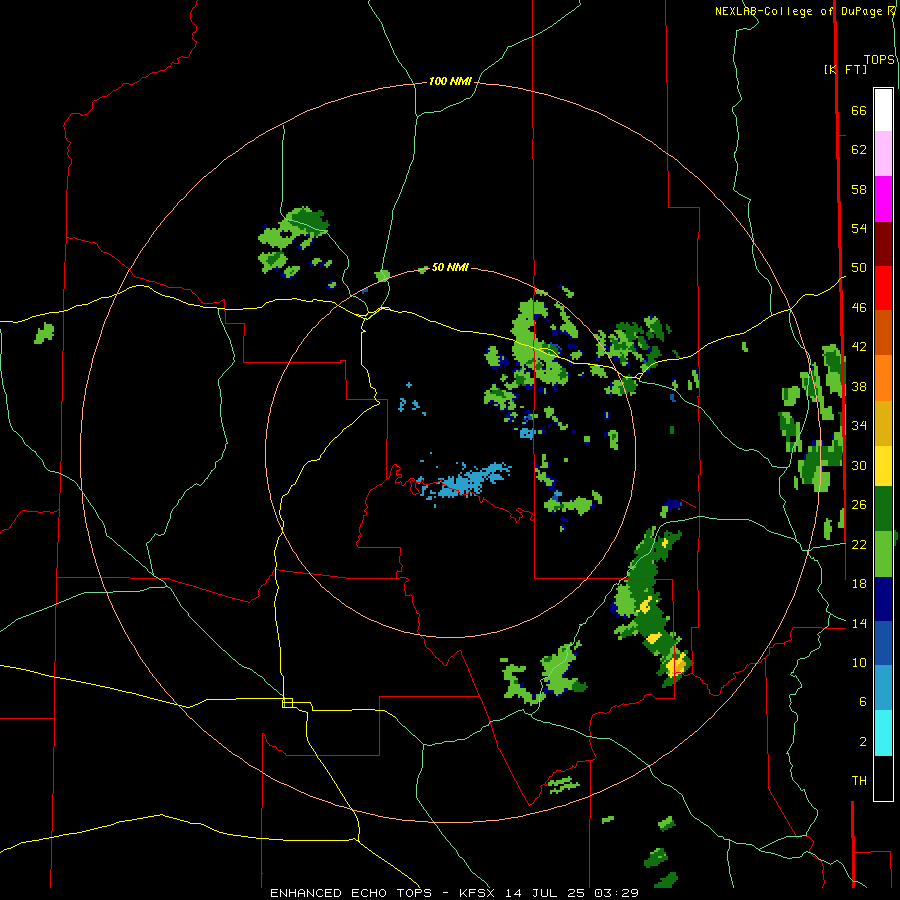Screen dimensions: 900x900
Task: Click the cyan legend color band
Action: tap(883, 733)
